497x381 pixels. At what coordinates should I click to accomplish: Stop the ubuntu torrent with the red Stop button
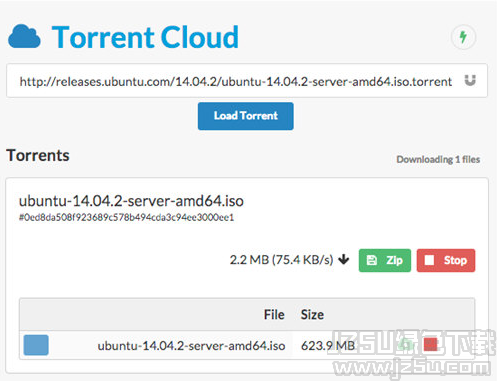[x=446, y=260]
